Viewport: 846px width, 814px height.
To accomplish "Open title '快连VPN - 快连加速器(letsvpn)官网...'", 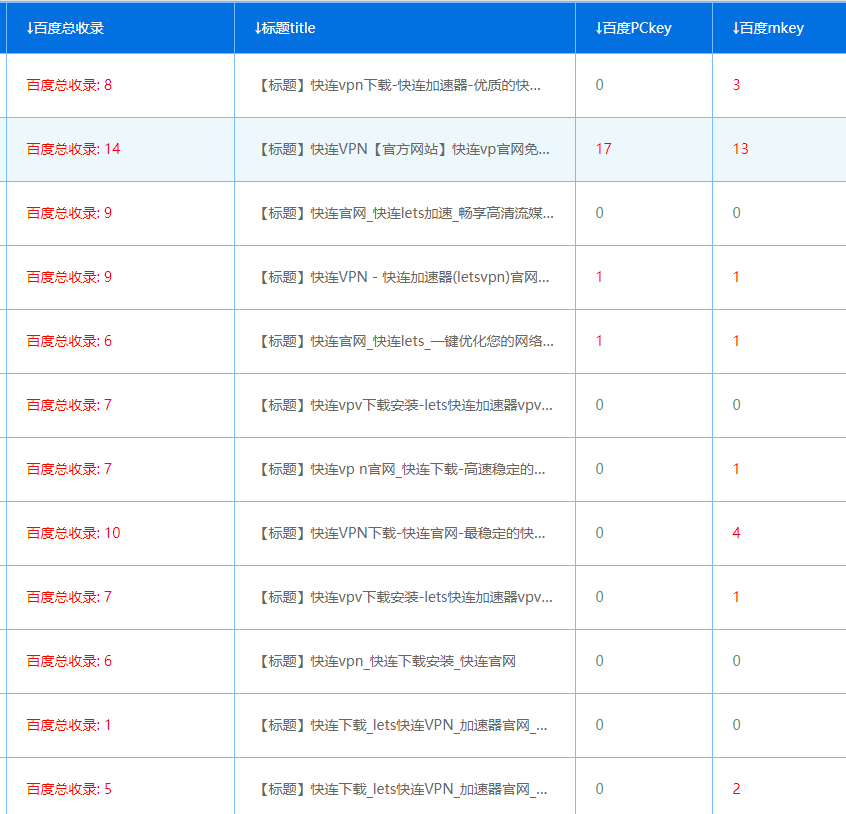I will point(404,277).
